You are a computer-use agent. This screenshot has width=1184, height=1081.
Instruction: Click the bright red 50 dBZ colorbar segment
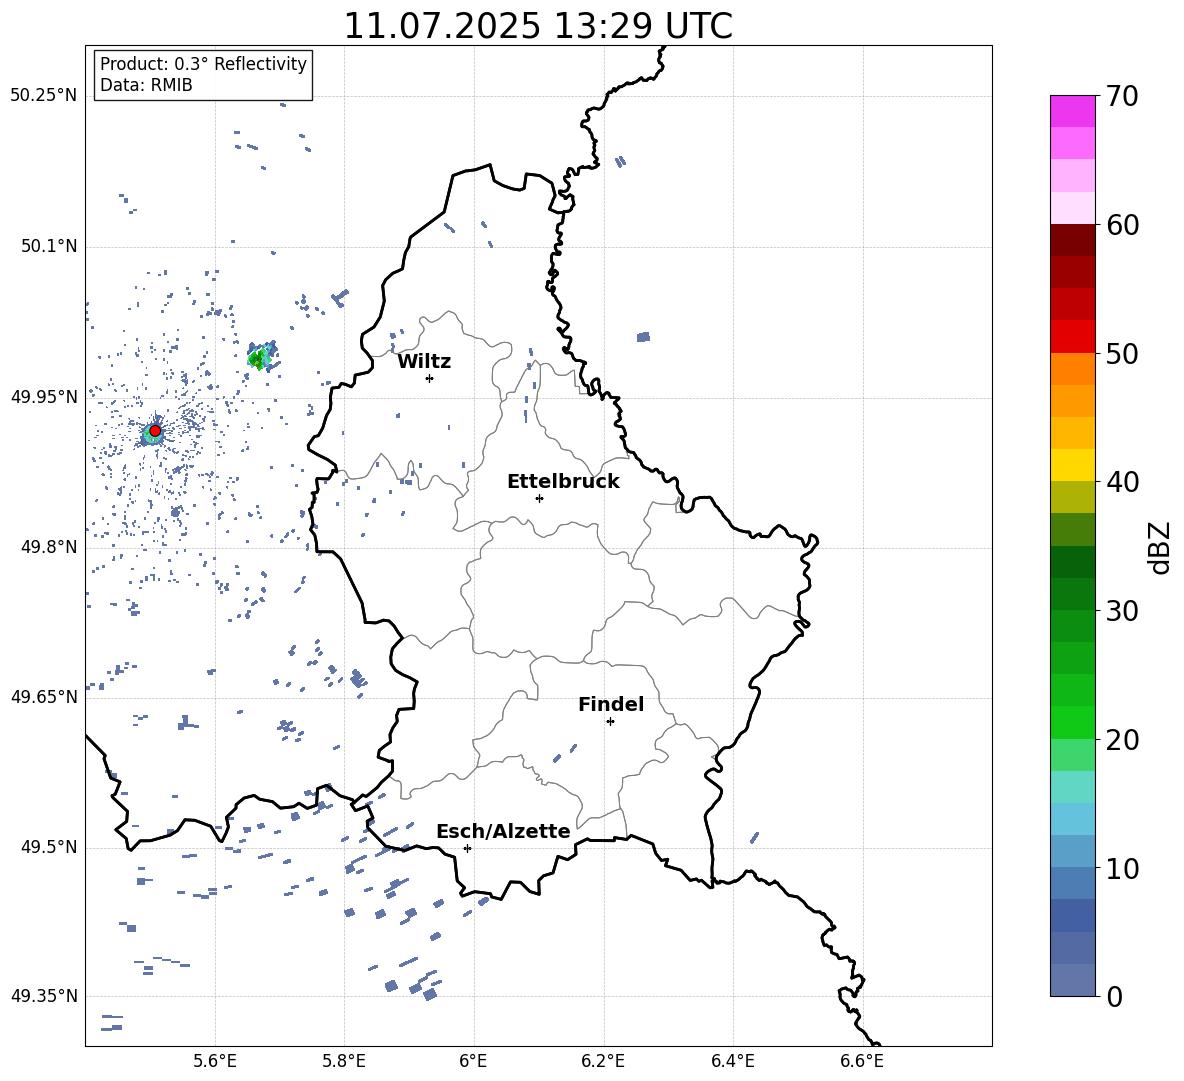tap(1073, 337)
